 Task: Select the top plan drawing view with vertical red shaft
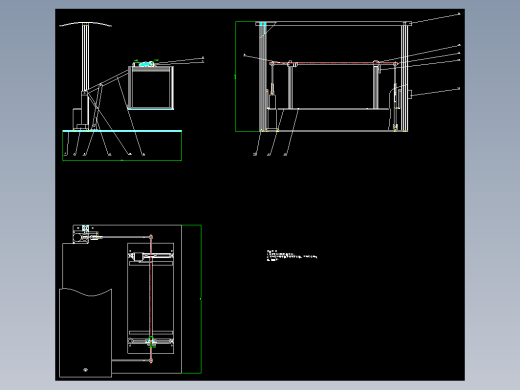click(x=130, y=301)
